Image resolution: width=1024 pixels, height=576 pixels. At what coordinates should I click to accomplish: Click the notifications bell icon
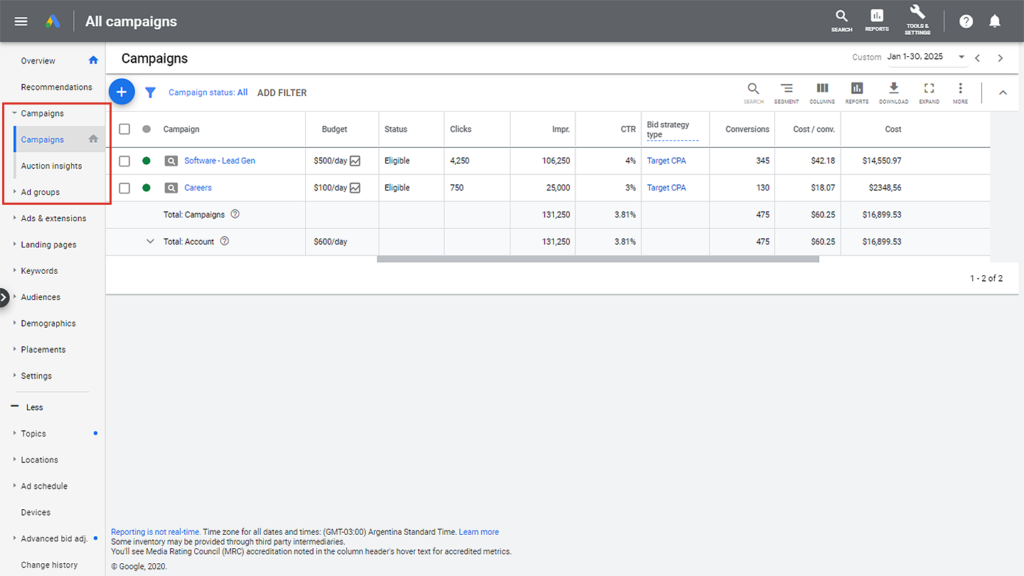tap(995, 21)
